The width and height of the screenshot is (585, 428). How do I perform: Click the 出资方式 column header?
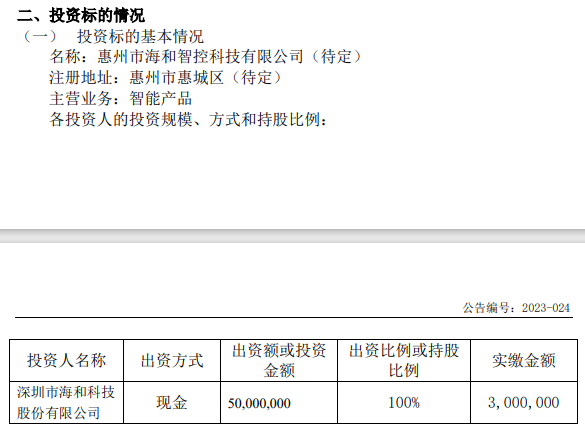[172, 360]
